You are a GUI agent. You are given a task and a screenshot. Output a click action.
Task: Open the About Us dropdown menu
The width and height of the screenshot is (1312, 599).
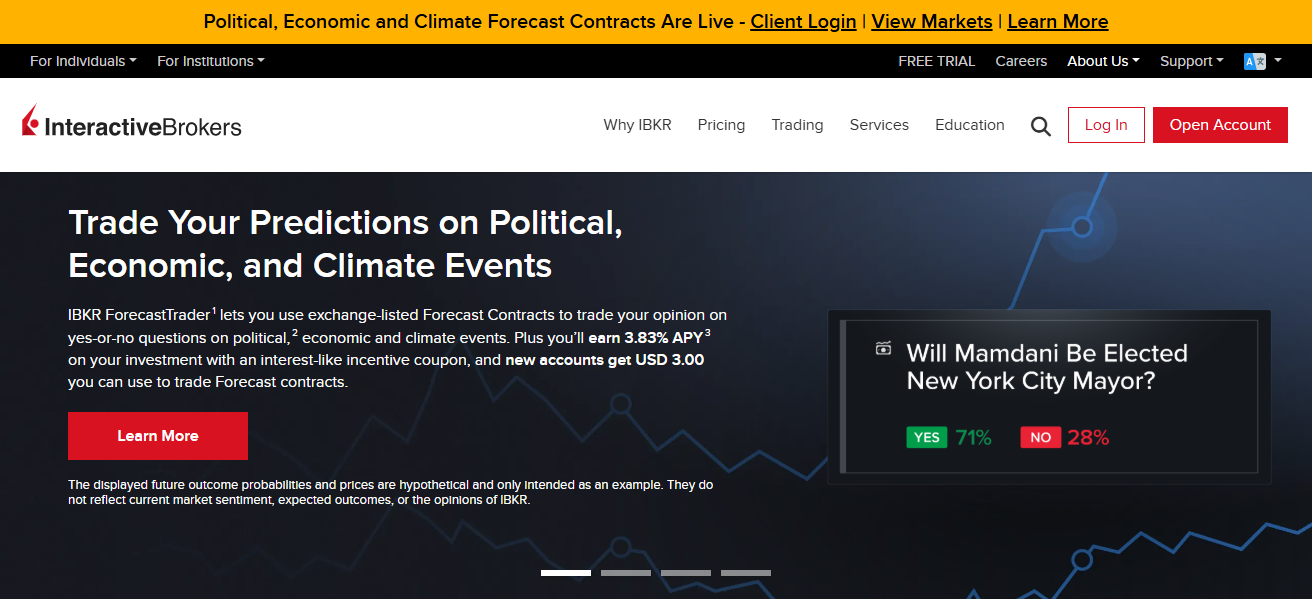click(x=1103, y=61)
